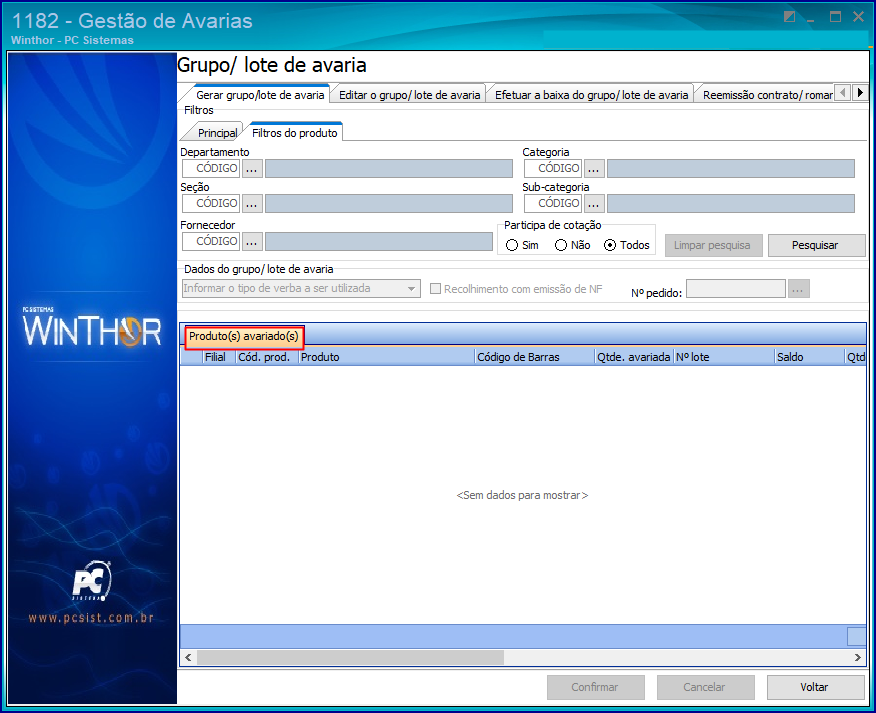Open Categoria lookup ellipsis button

point(594,168)
